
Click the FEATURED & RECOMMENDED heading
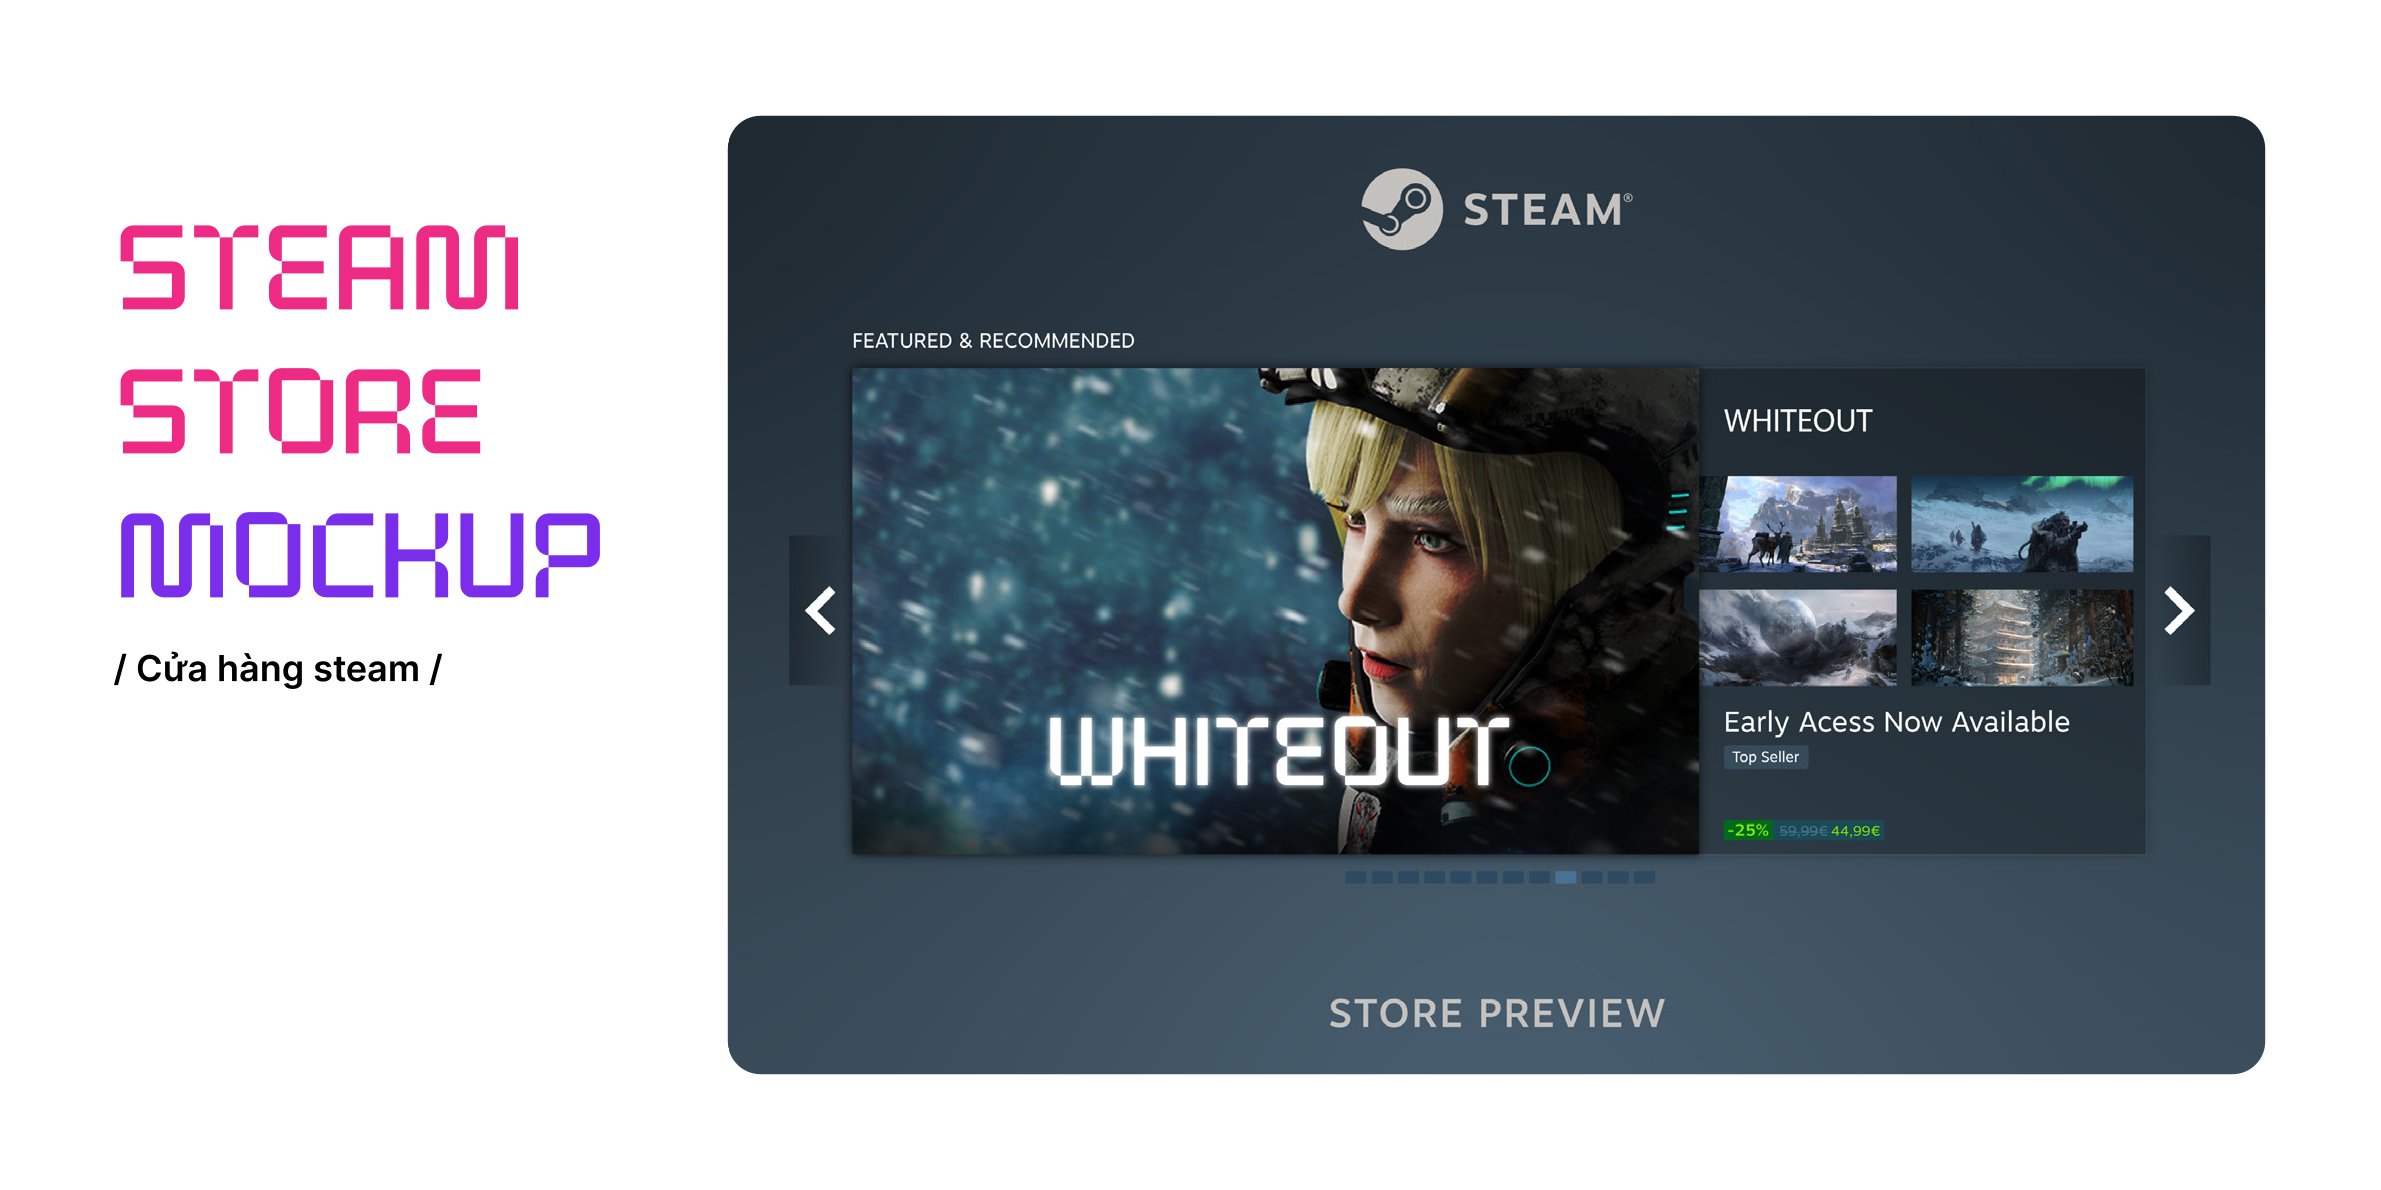click(993, 341)
